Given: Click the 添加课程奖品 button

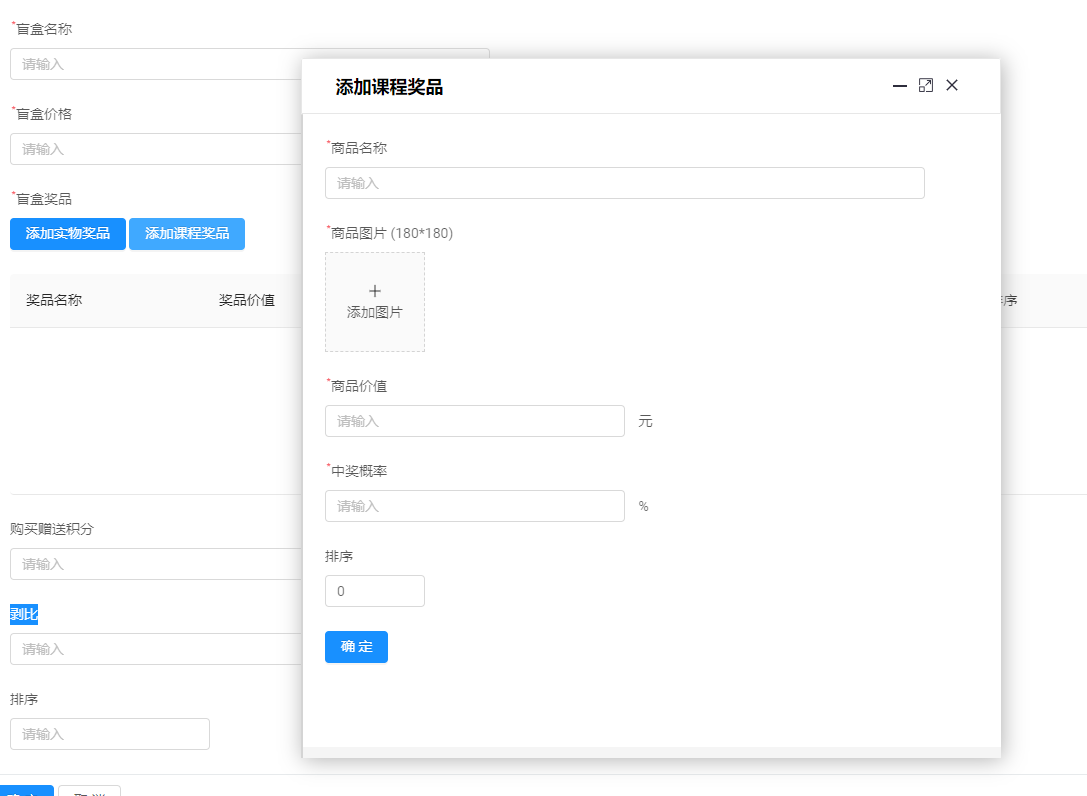Looking at the screenshot, I should [187, 234].
